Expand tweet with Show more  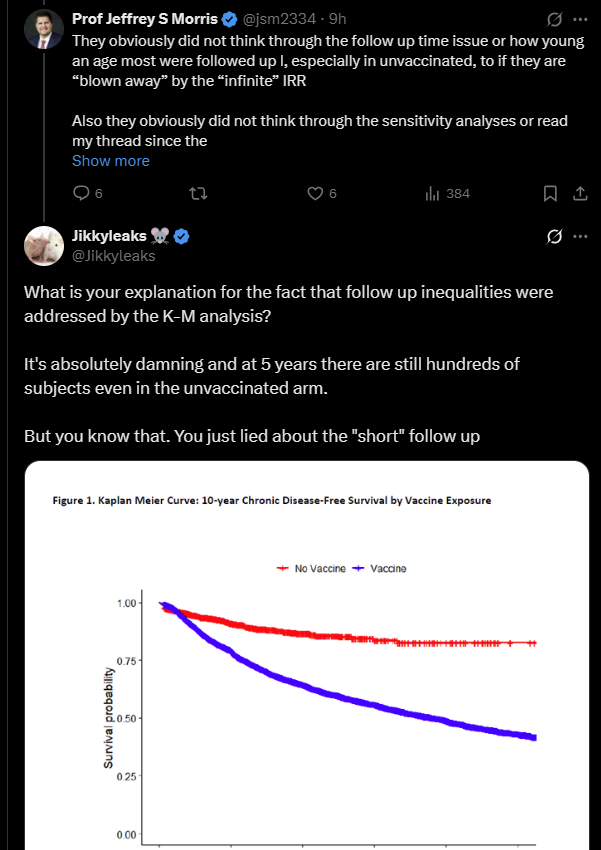coord(111,161)
